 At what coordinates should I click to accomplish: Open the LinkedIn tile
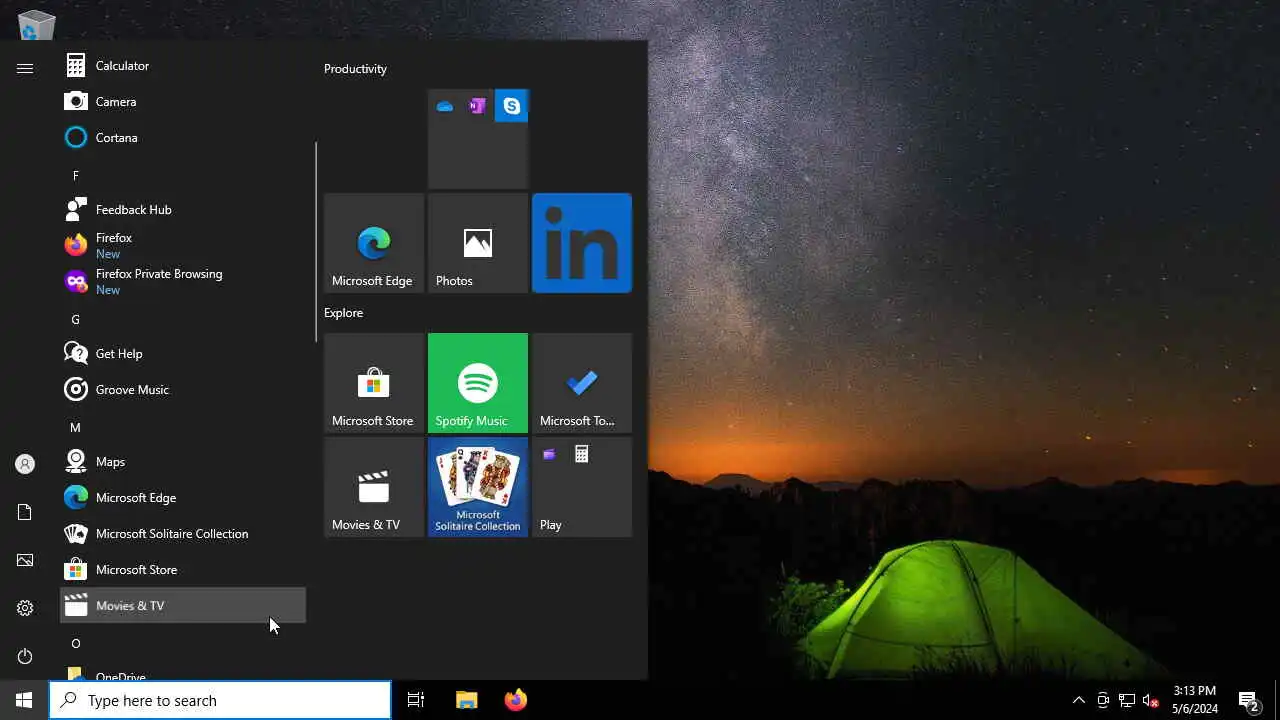coord(582,243)
